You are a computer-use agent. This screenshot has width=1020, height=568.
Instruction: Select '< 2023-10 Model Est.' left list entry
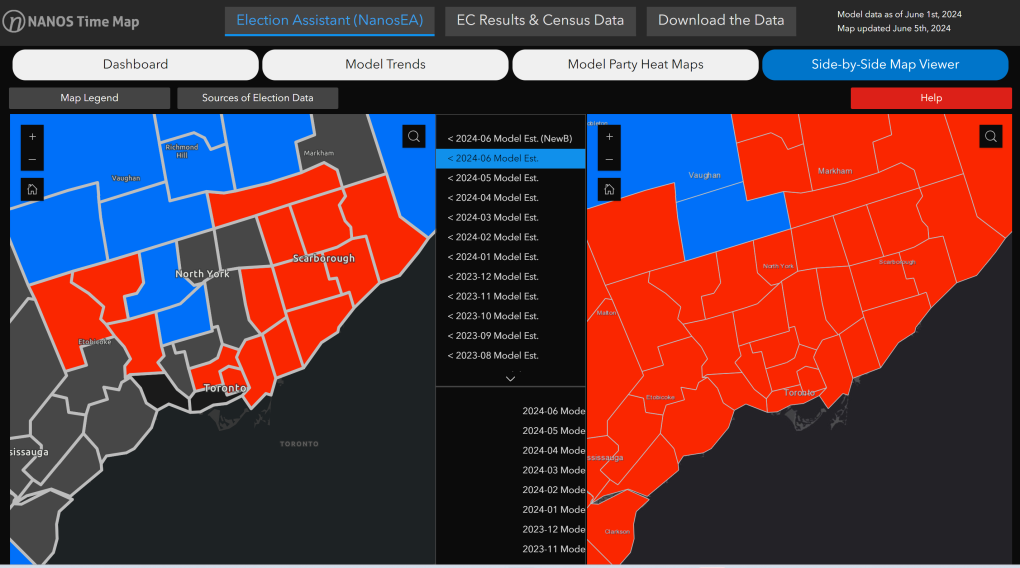(511, 316)
